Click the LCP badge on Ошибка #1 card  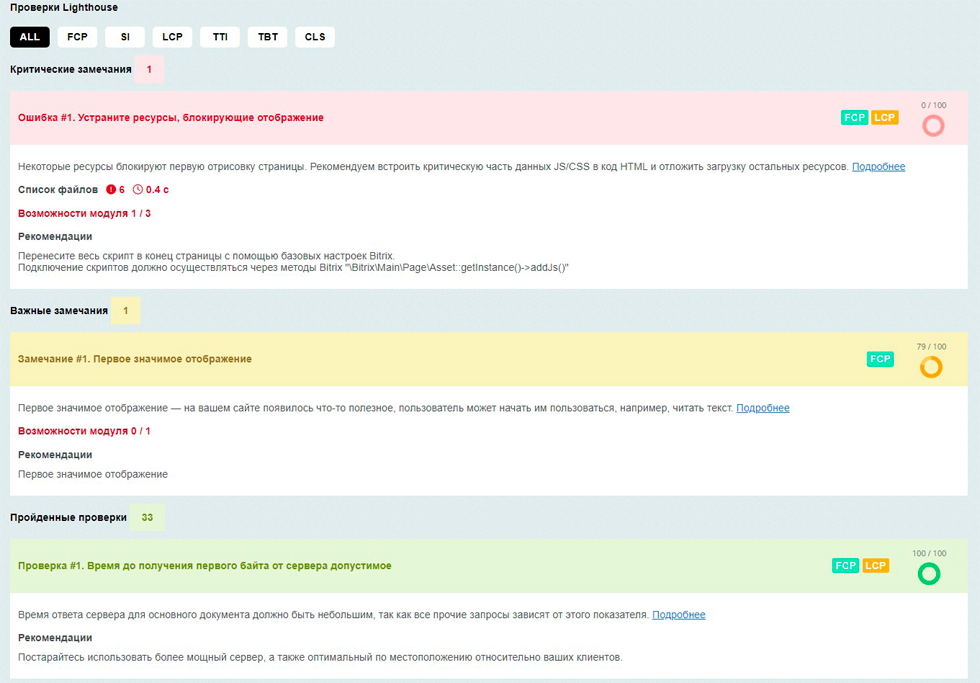click(x=884, y=117)
